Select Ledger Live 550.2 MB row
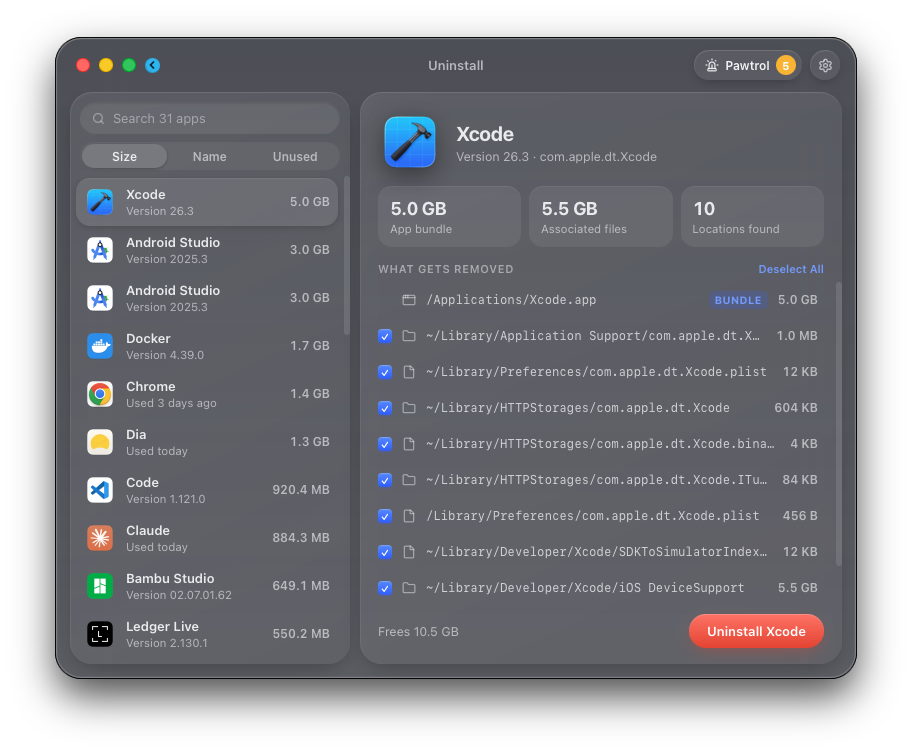The image size is (912, 752). 207,634
